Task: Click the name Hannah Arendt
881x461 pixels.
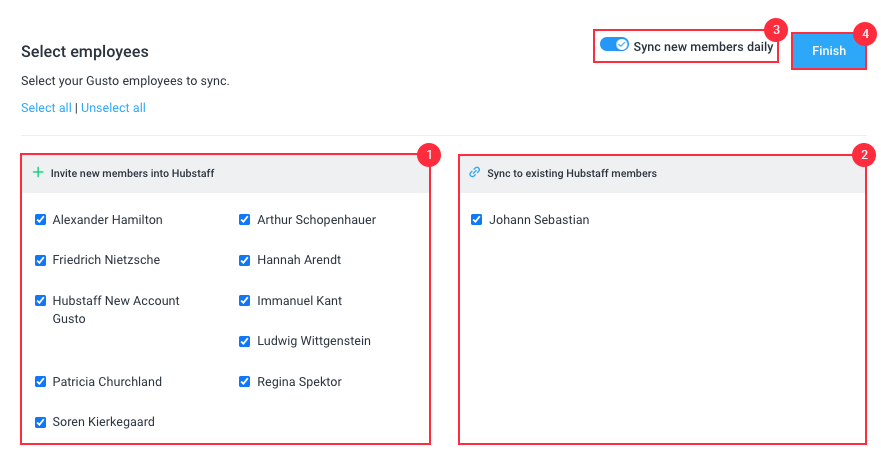Action: (299, 260)
